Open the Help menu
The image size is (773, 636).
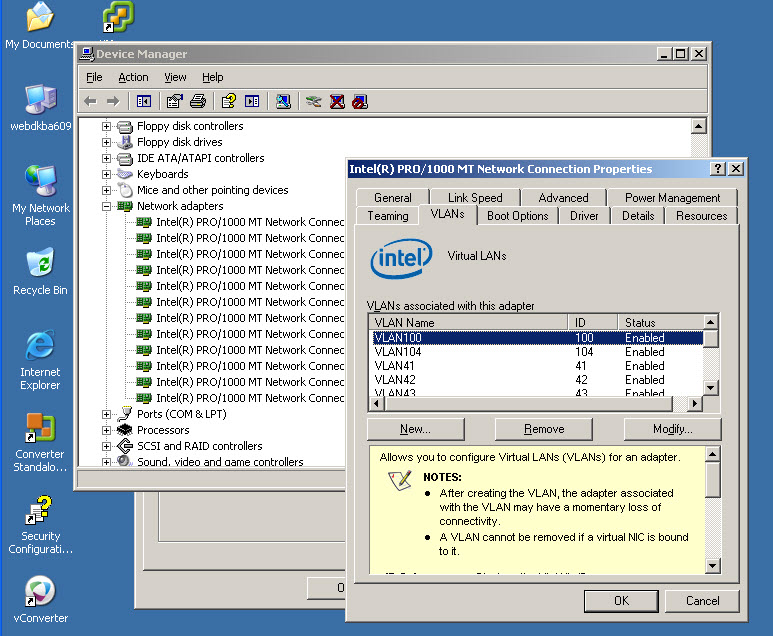click(x=212, y=77)
